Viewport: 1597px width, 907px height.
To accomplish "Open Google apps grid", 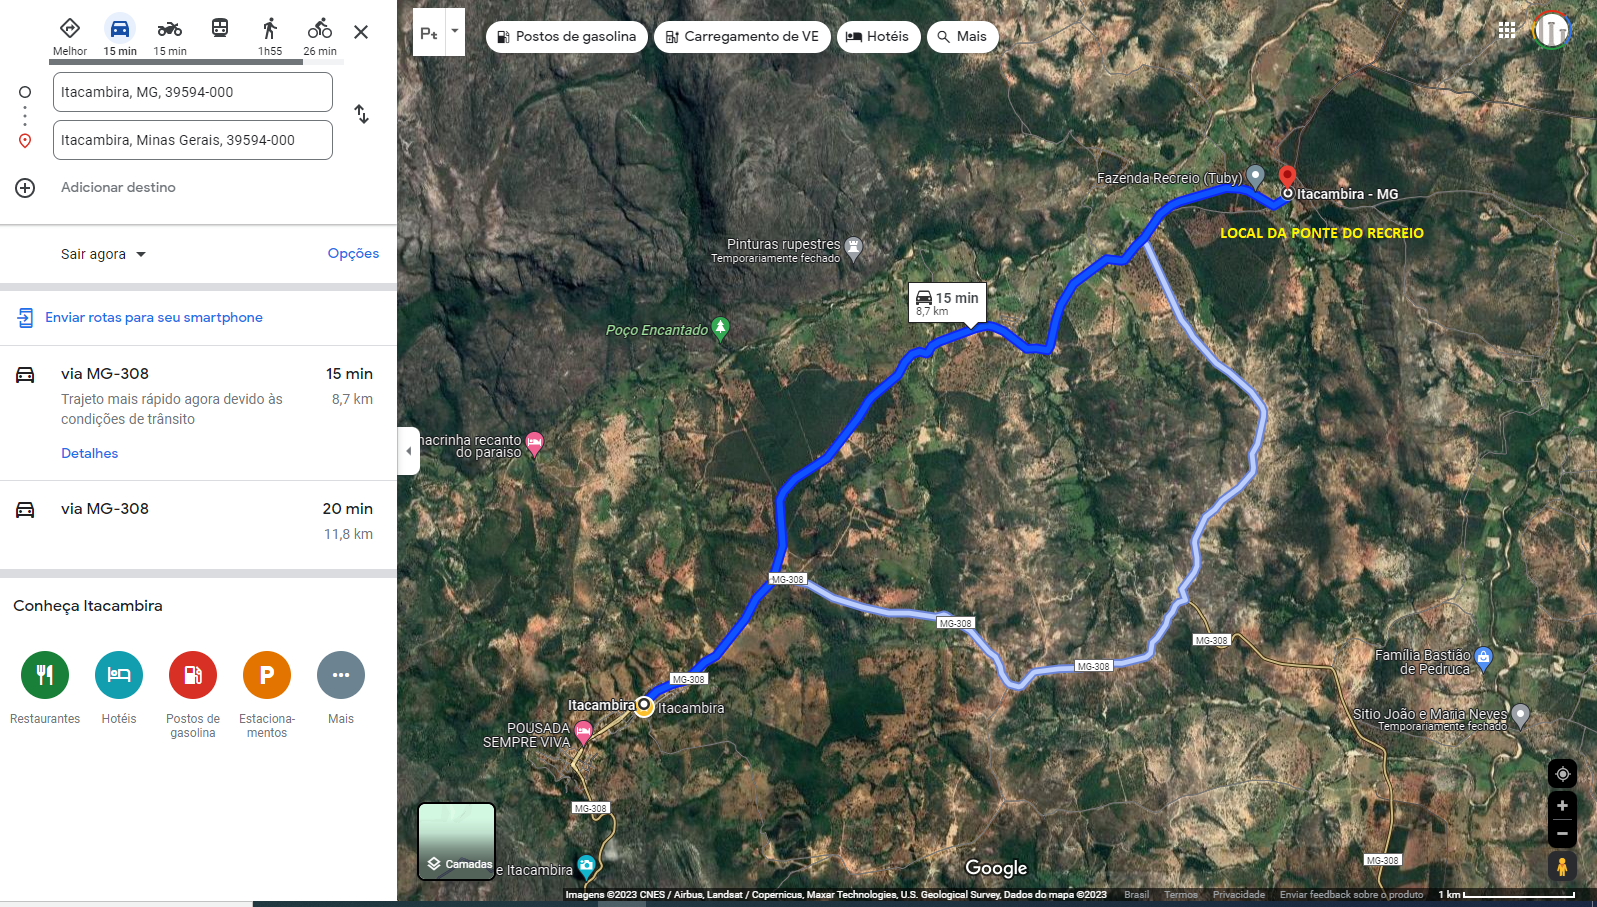I will (1507, 30).
